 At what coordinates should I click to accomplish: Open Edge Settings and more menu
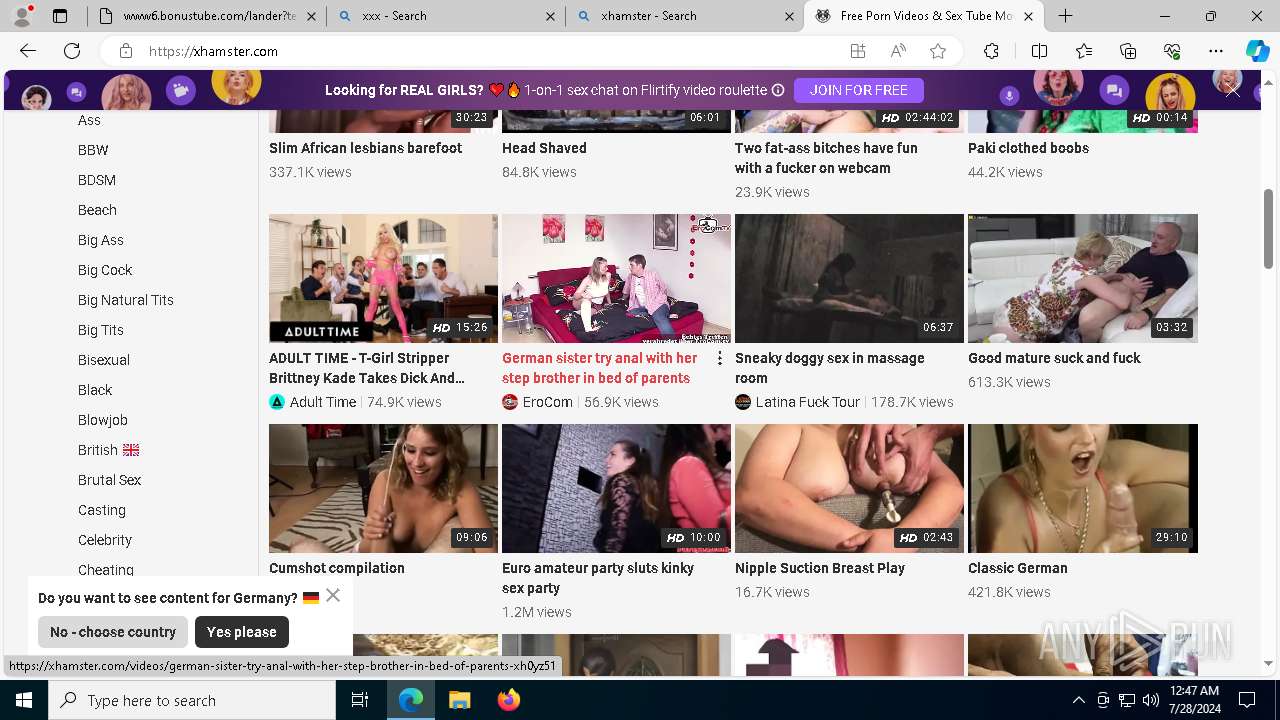pyautogui.click(x=1216, y=51)
